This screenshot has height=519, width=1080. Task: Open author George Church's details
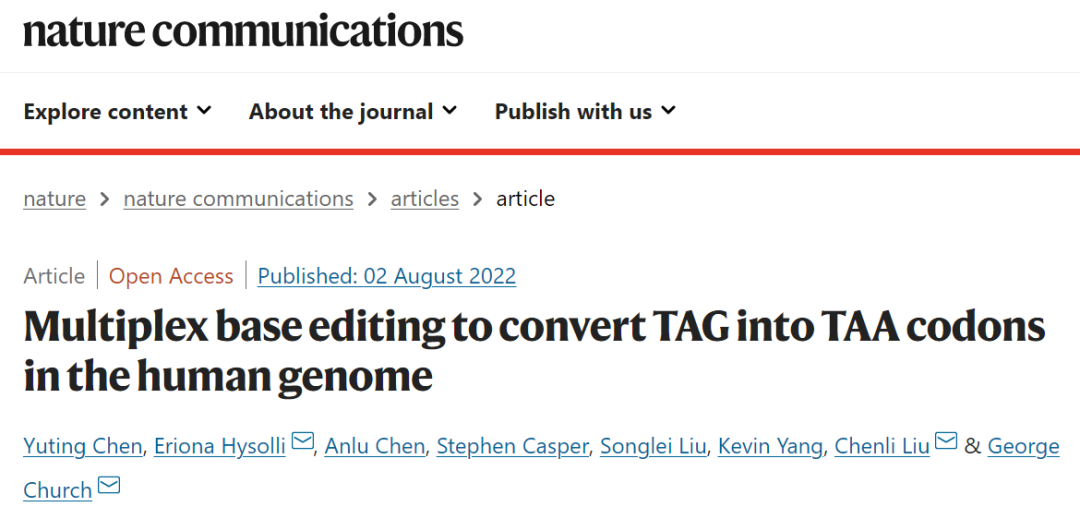(1023, 446)
